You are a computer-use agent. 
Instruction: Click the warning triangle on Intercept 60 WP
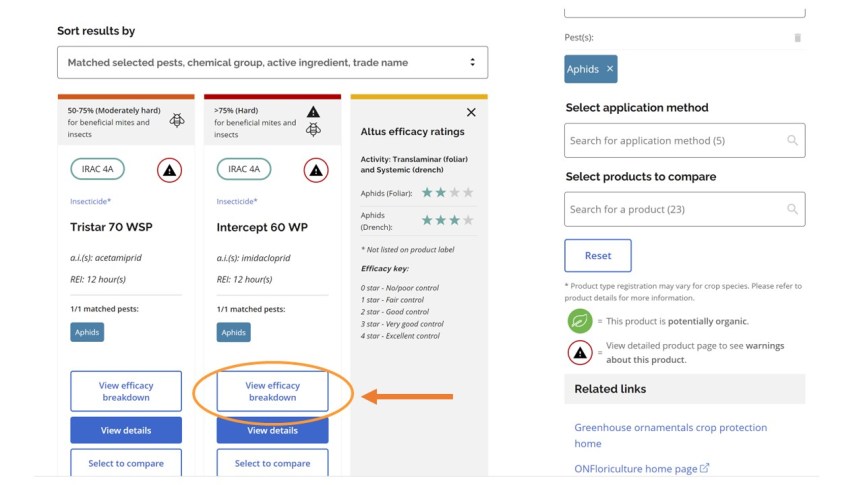pos(316,170)
